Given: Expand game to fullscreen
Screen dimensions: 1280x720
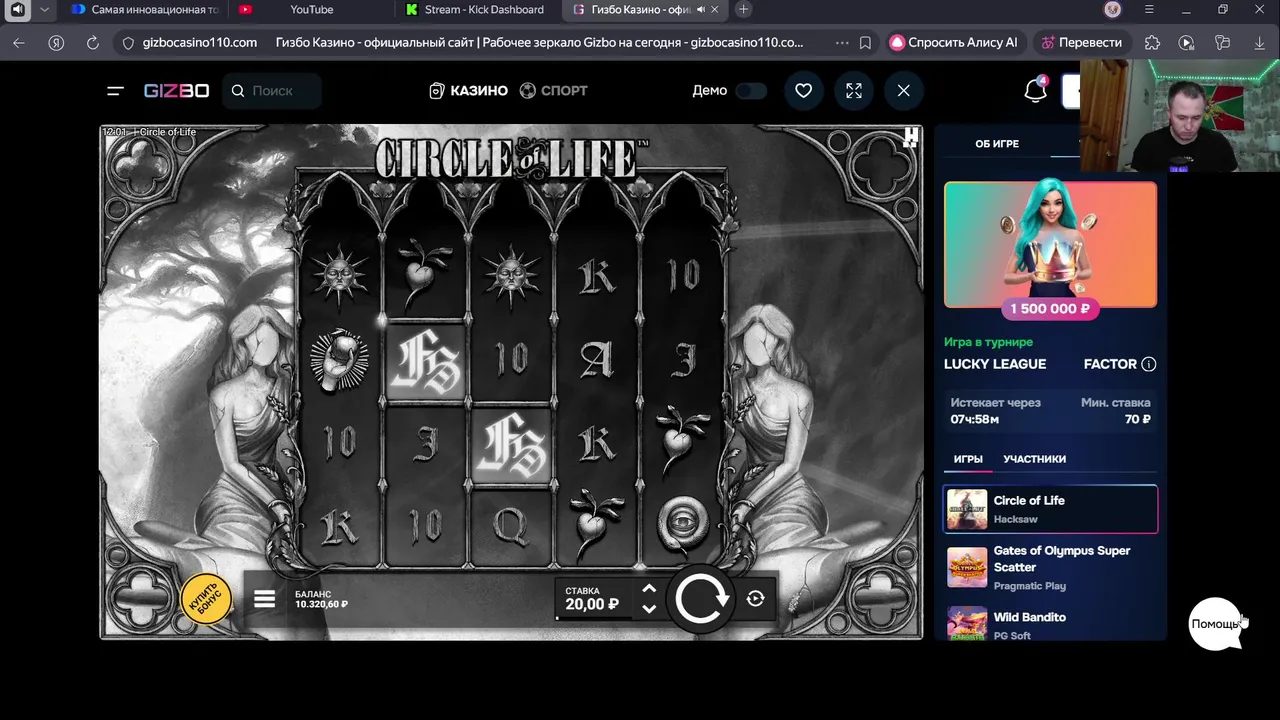Looking at the screenshot, I should (854, 91).
